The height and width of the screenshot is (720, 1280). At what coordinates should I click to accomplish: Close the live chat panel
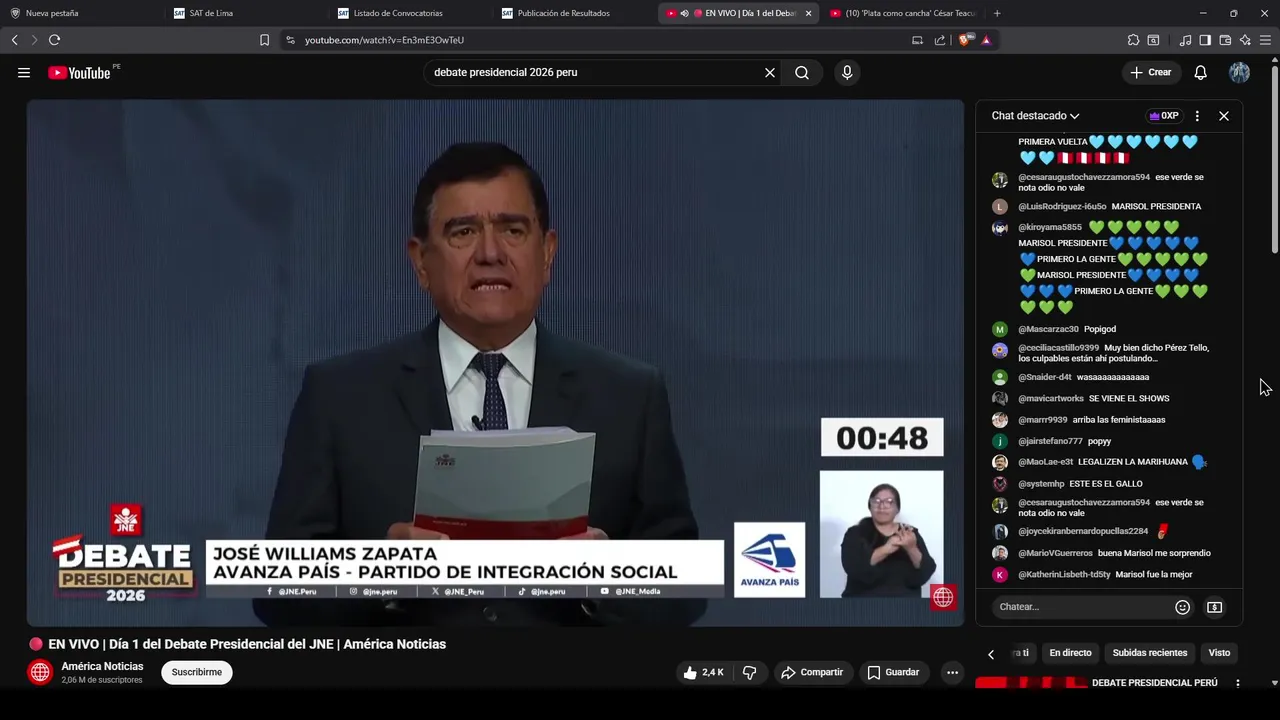(x=1224, y=116)
